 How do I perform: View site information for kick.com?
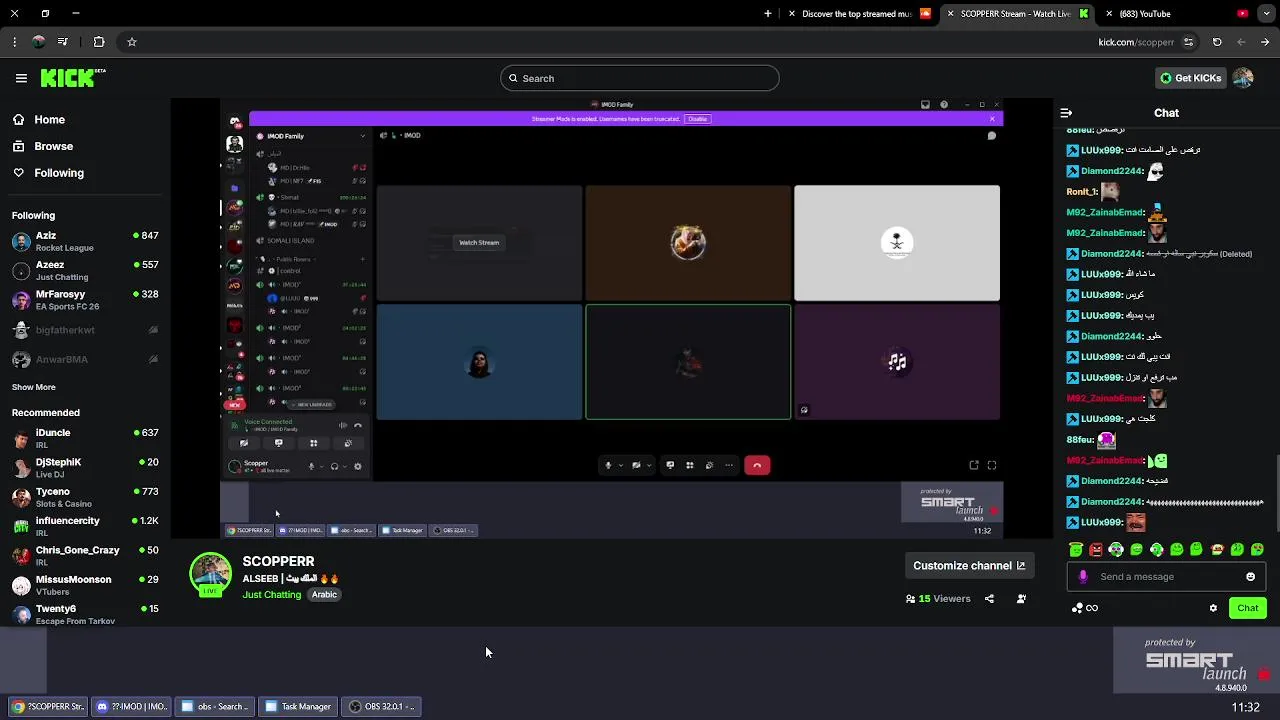tap(1188, 42)
